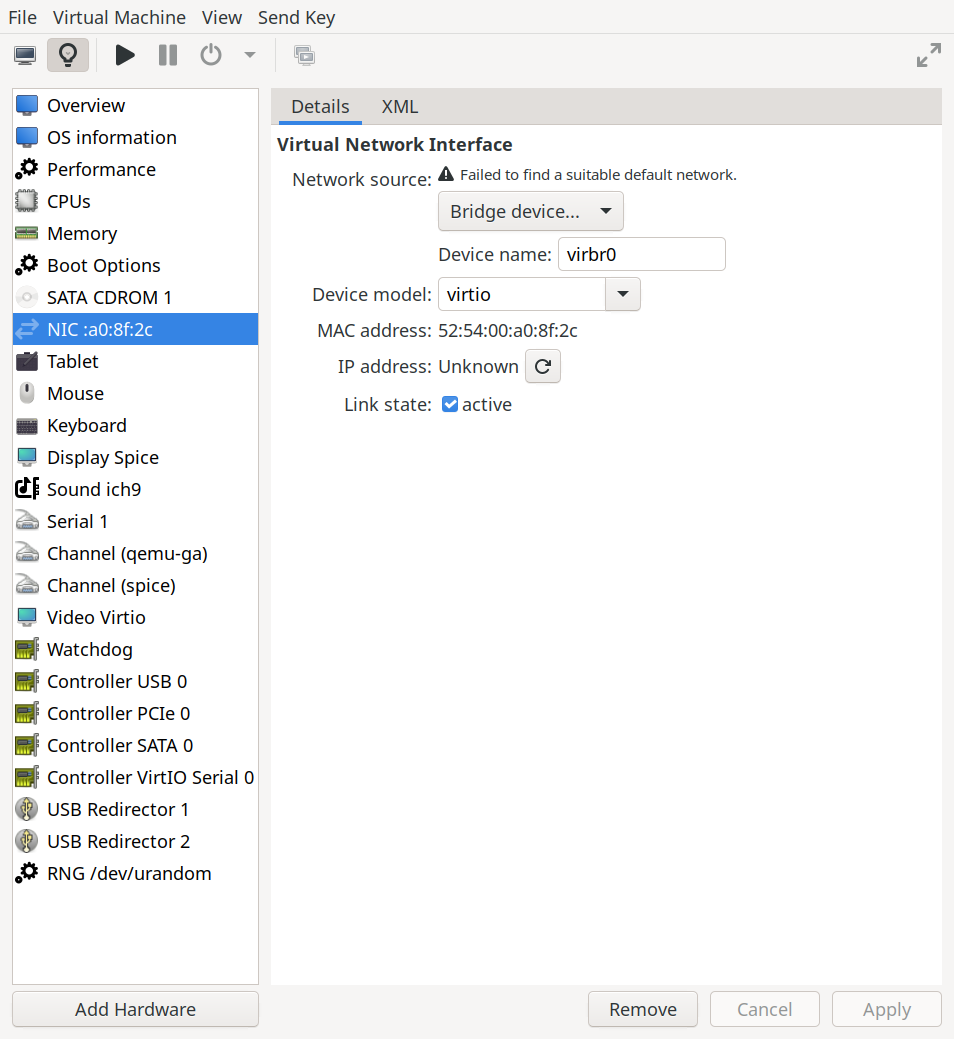Switch to the Details tab
This screenshot has width=954, height=1039.
(320, 107)
